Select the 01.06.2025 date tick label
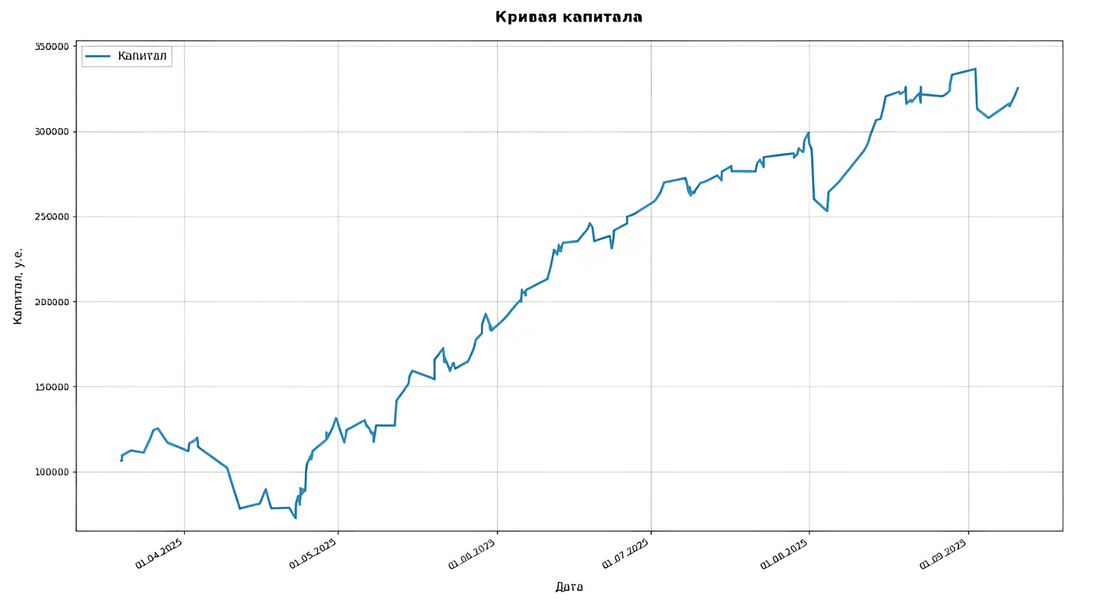The width and height of the screenshot is (1113, 600). (473, 553)
